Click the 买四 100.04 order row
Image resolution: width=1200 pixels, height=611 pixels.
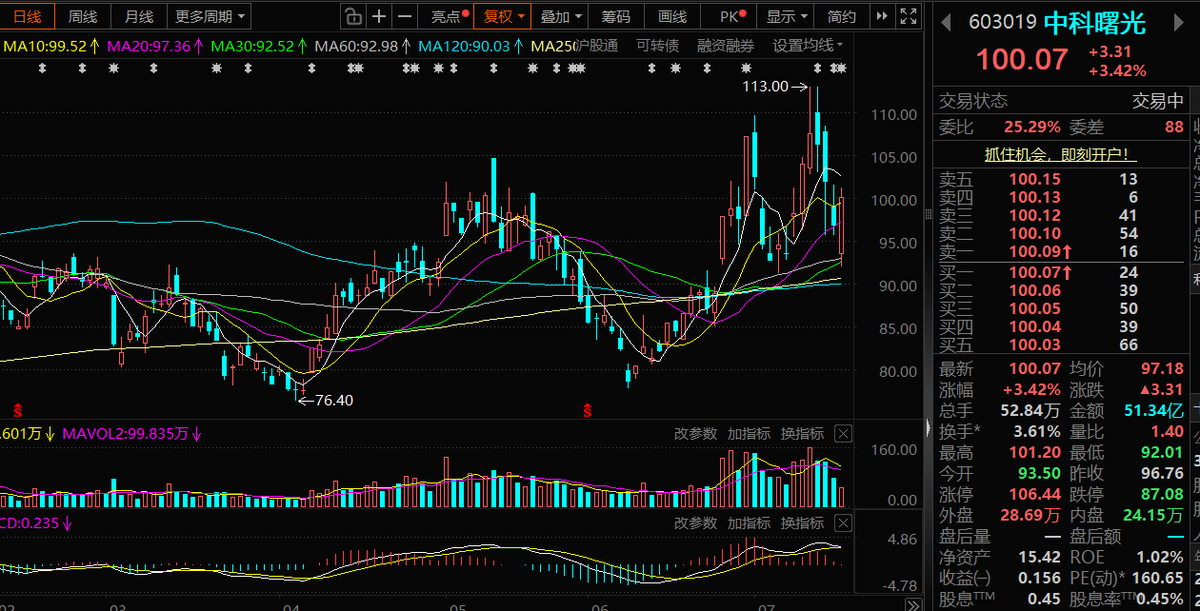tap(1059, 327)
